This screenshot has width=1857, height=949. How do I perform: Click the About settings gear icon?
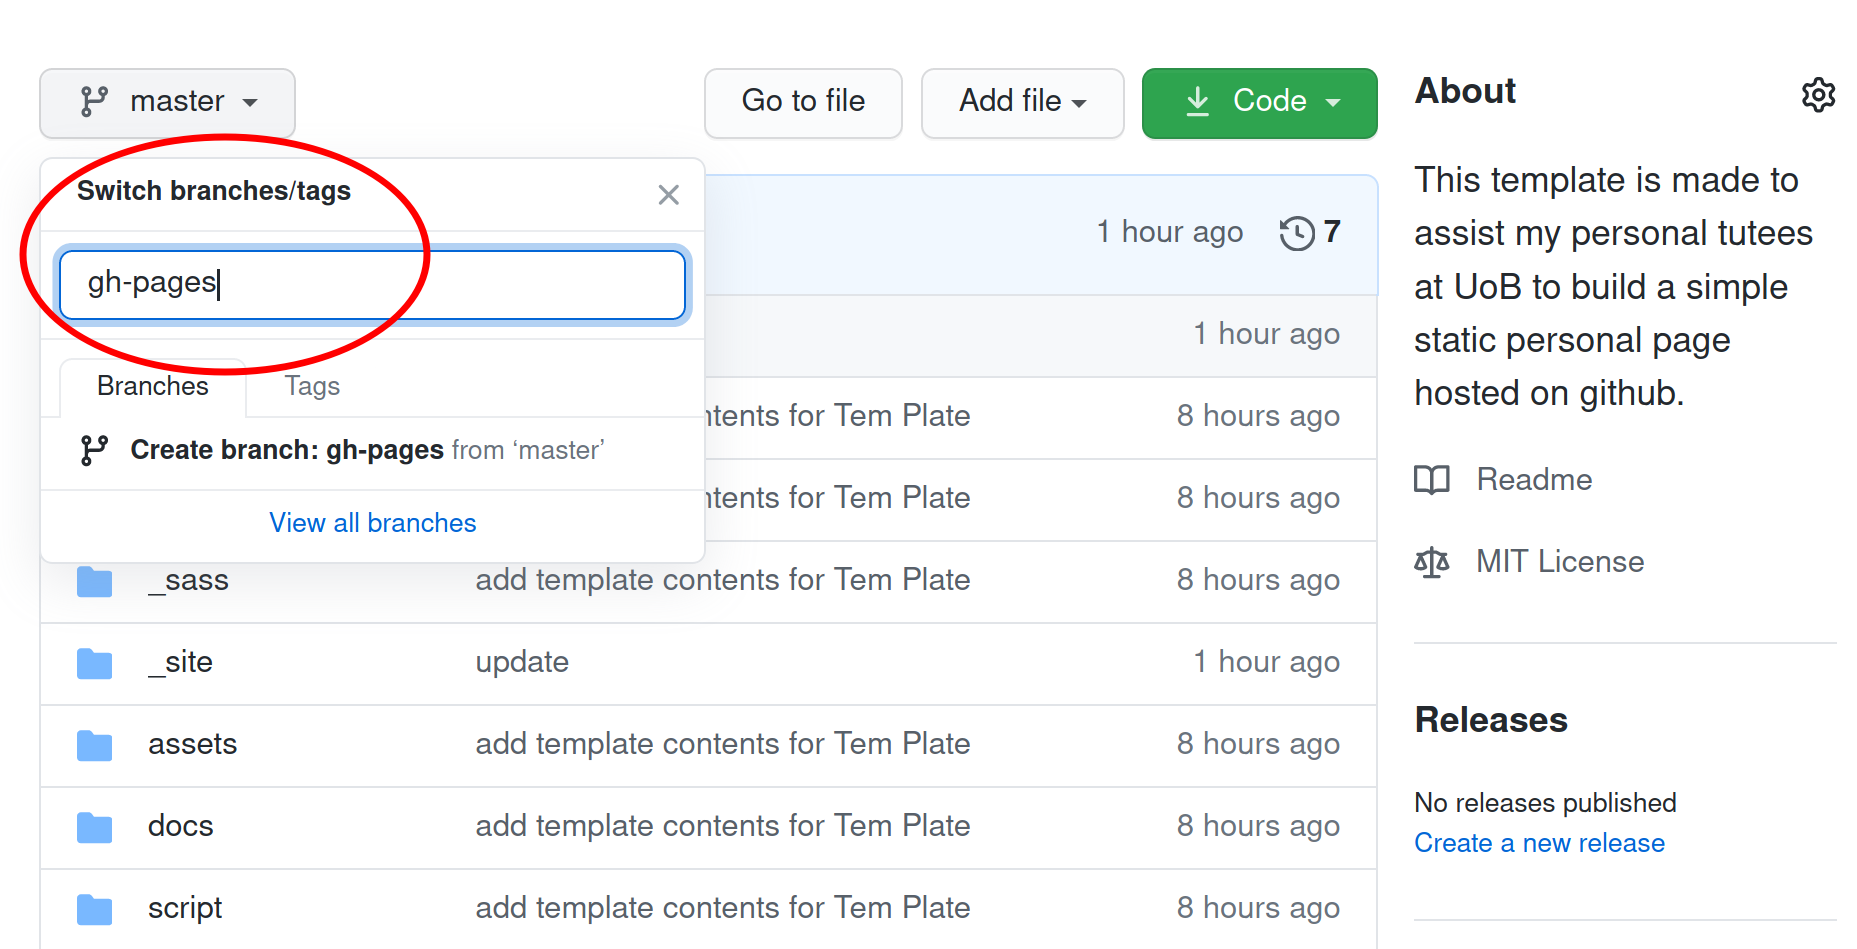pyautogui.click(x=1818, y=95)
